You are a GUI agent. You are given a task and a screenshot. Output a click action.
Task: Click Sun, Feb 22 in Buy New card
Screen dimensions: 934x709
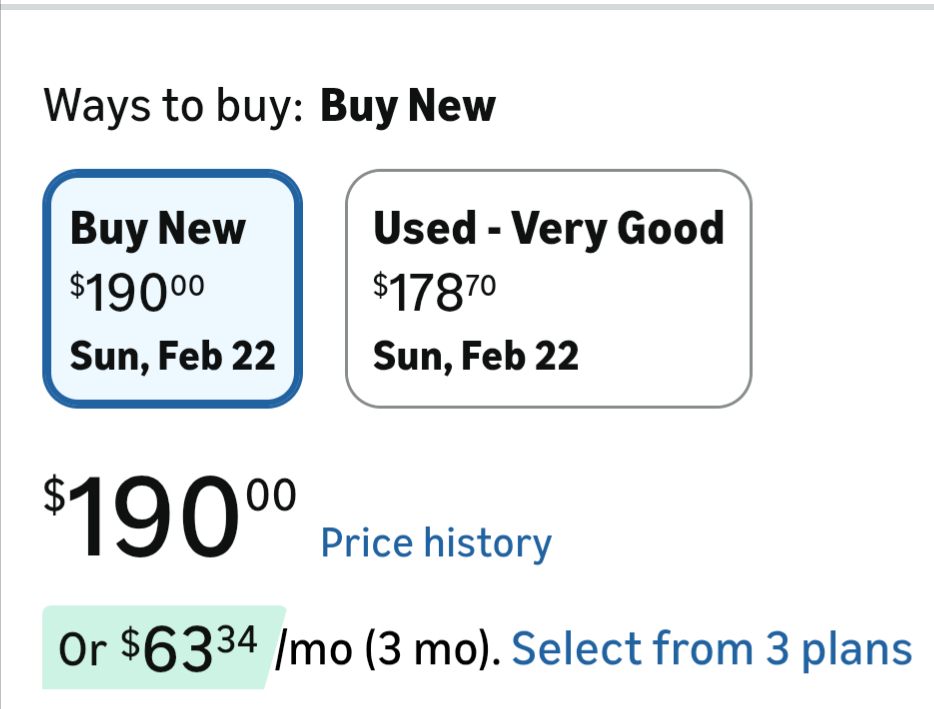(172, 355)
